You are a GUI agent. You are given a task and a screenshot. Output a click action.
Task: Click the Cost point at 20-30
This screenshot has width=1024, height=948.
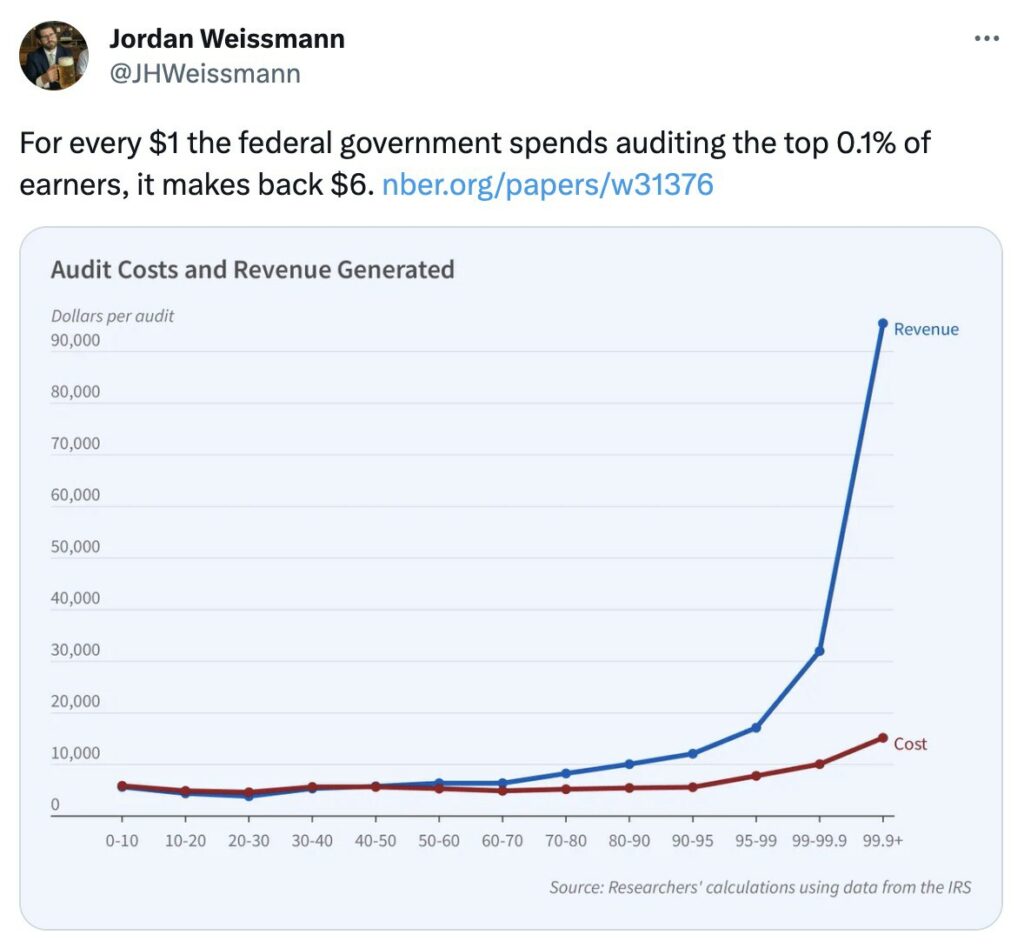[249, 792]
